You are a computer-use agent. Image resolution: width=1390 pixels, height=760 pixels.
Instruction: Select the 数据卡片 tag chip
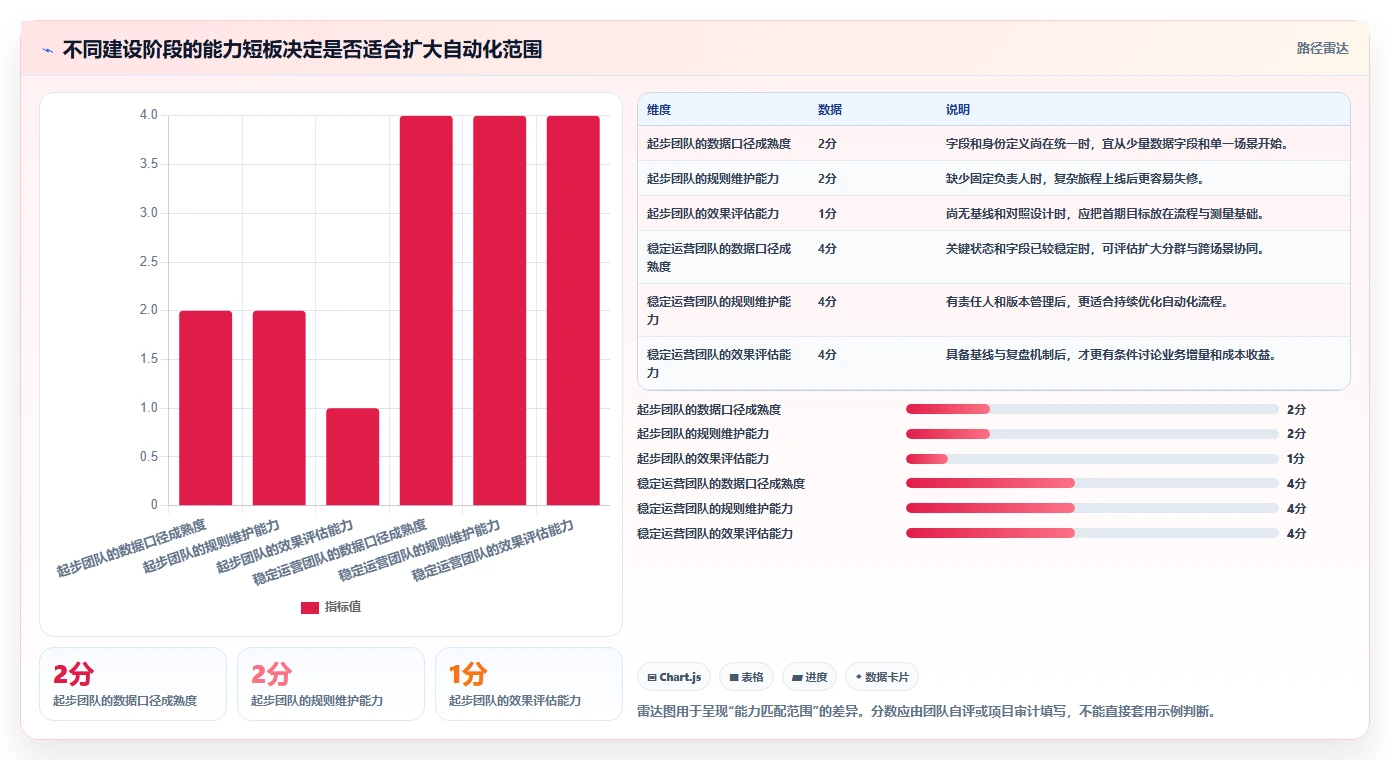(882, 677)
